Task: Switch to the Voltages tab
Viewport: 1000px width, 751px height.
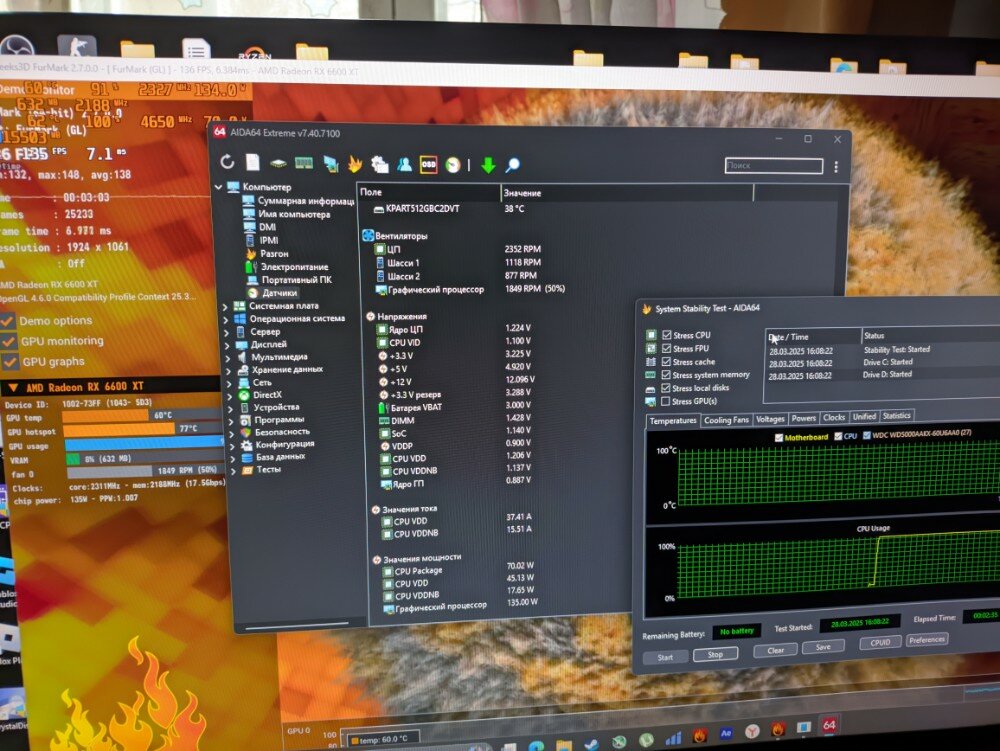Action: point(770,419)
